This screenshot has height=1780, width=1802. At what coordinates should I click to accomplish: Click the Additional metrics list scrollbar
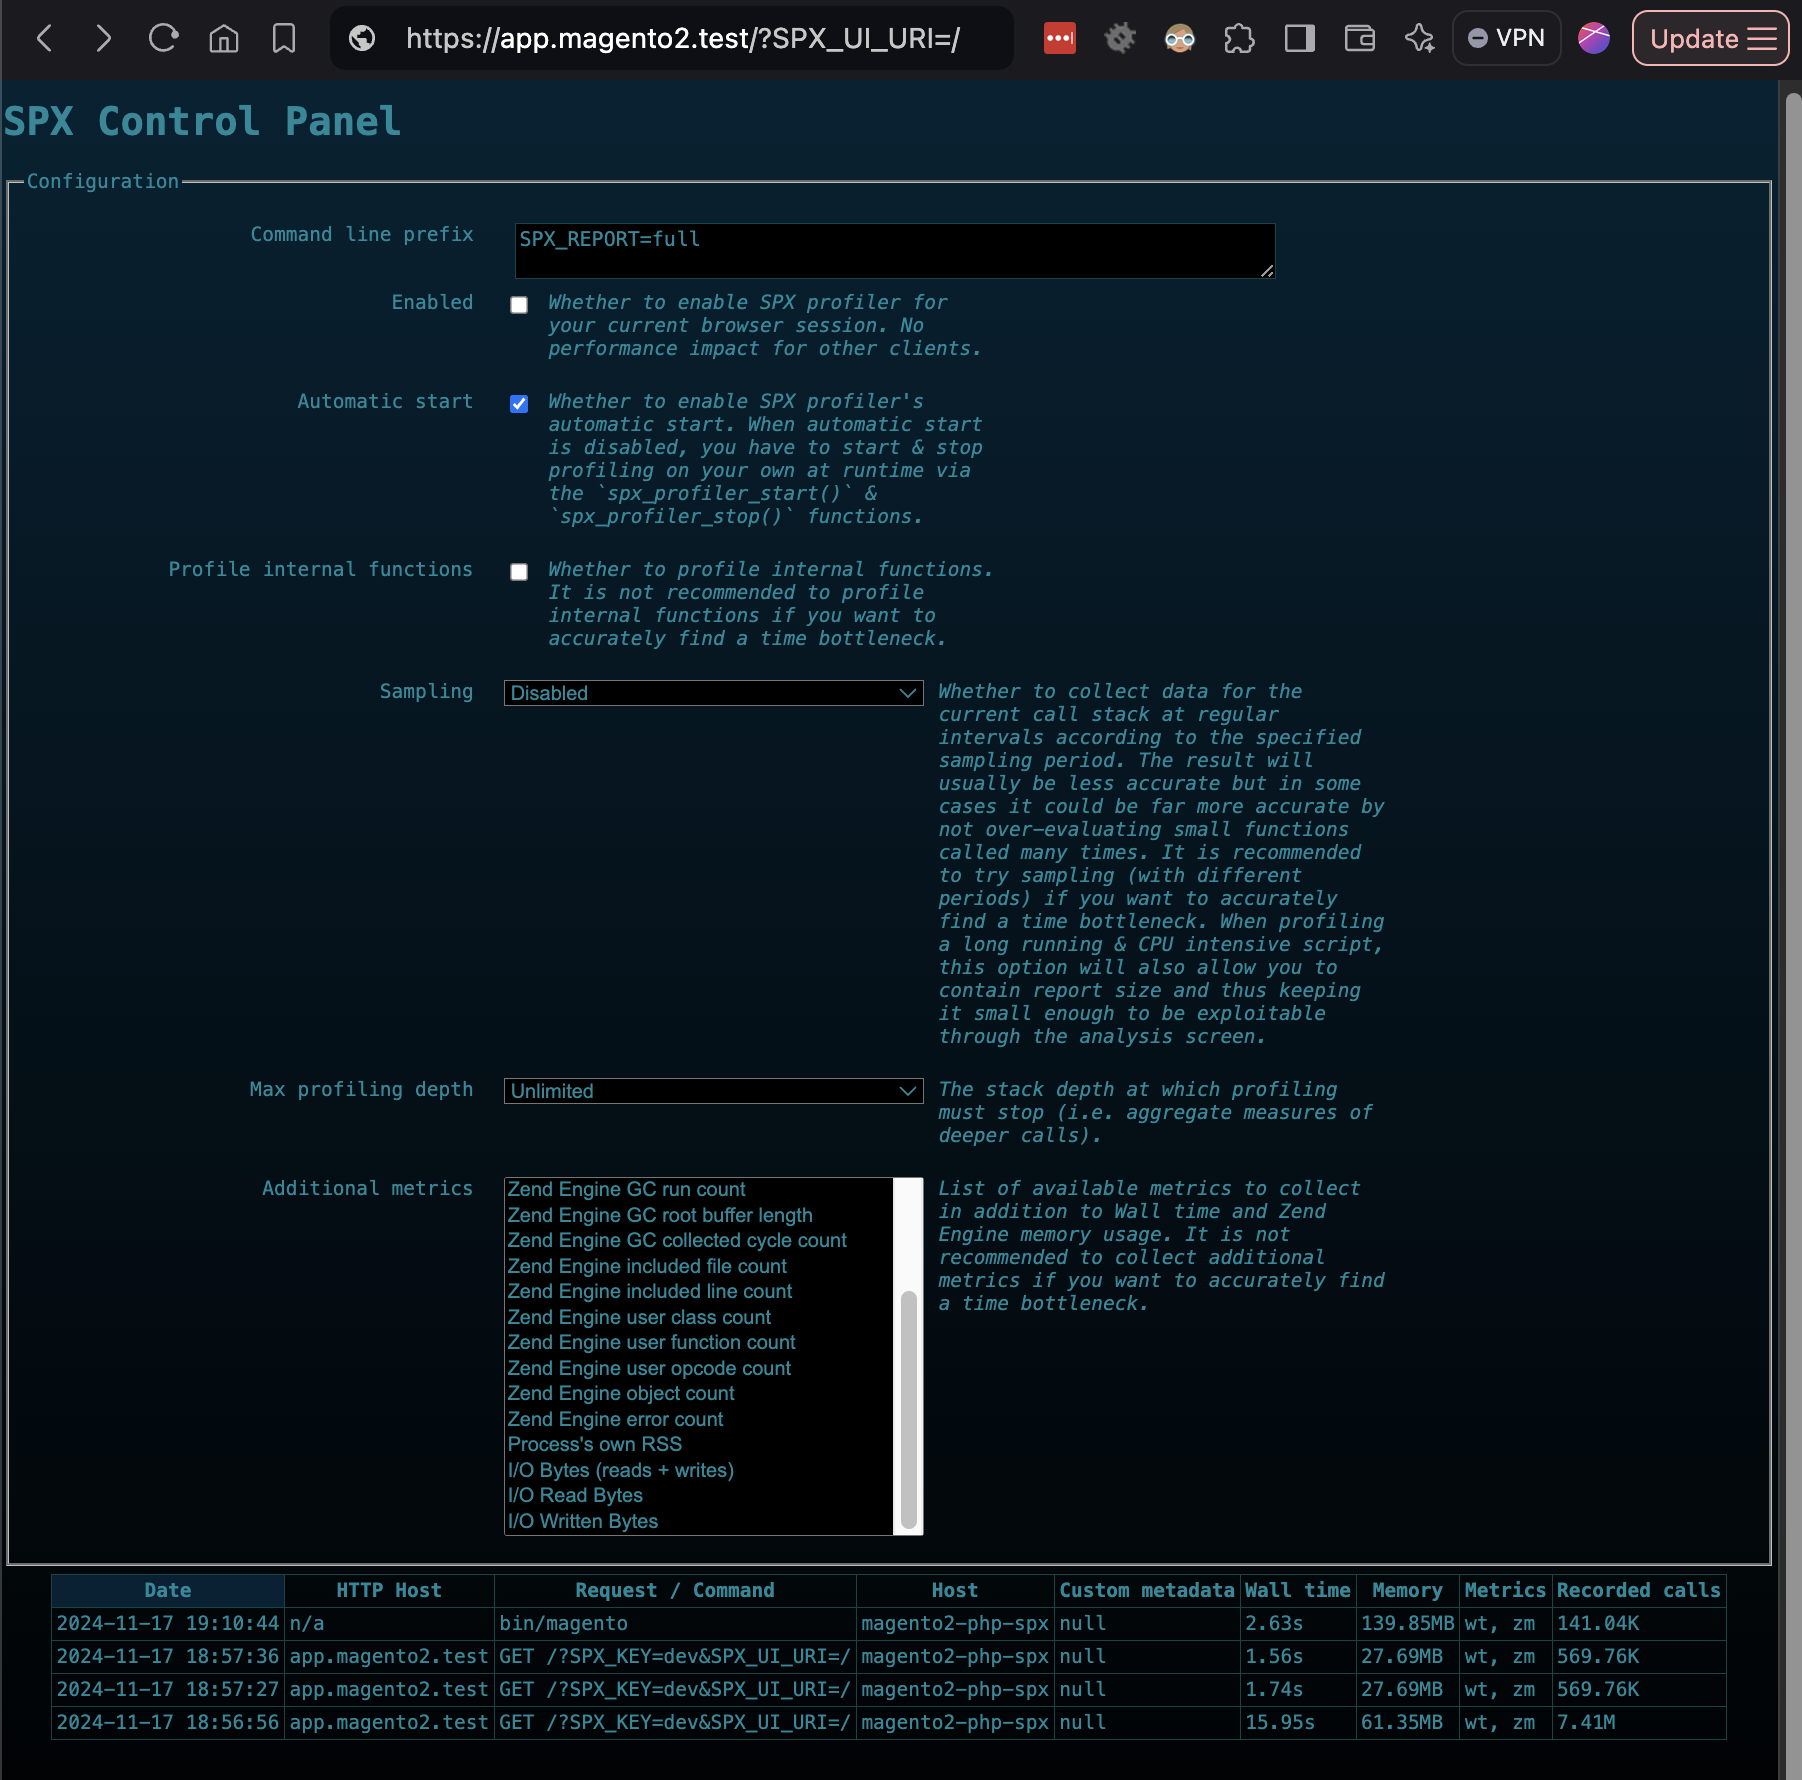pos(907,1400)
